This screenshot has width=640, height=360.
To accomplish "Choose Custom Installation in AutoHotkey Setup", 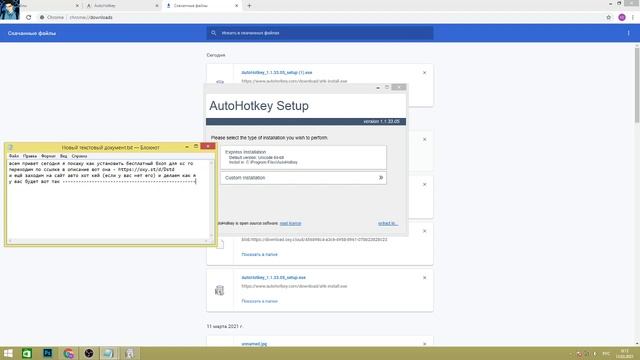I will point(303,178).
